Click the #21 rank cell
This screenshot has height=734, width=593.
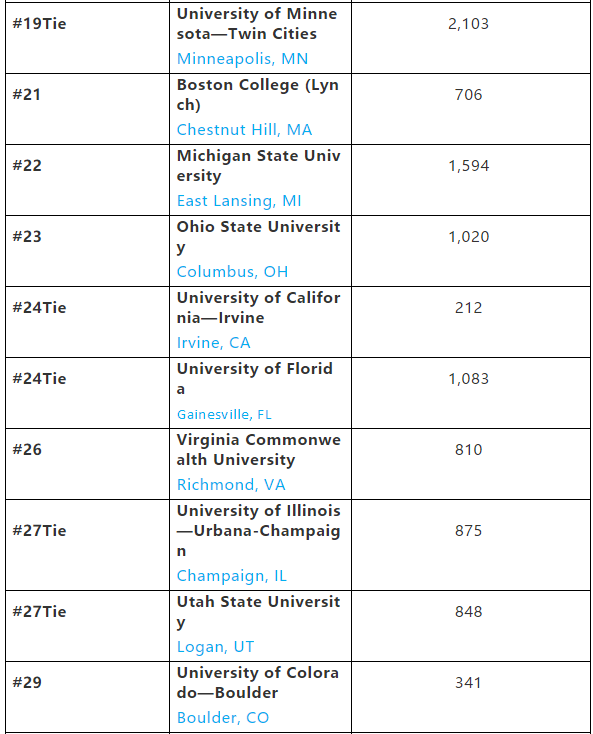[x=87, y=109]
